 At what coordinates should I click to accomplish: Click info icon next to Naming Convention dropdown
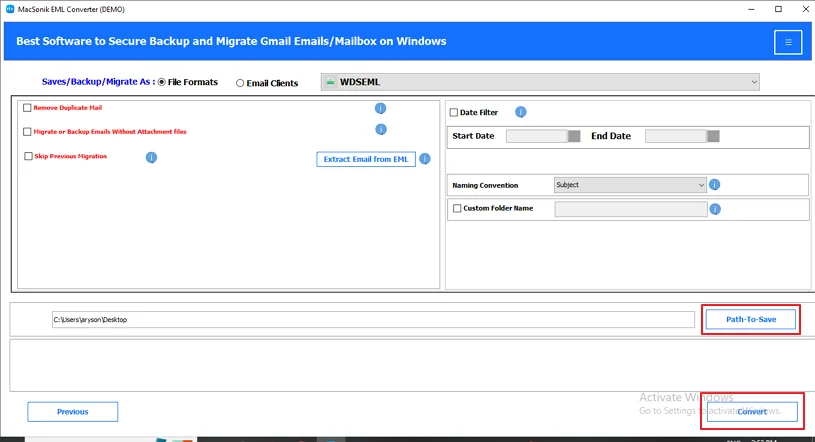click(715, 185)
